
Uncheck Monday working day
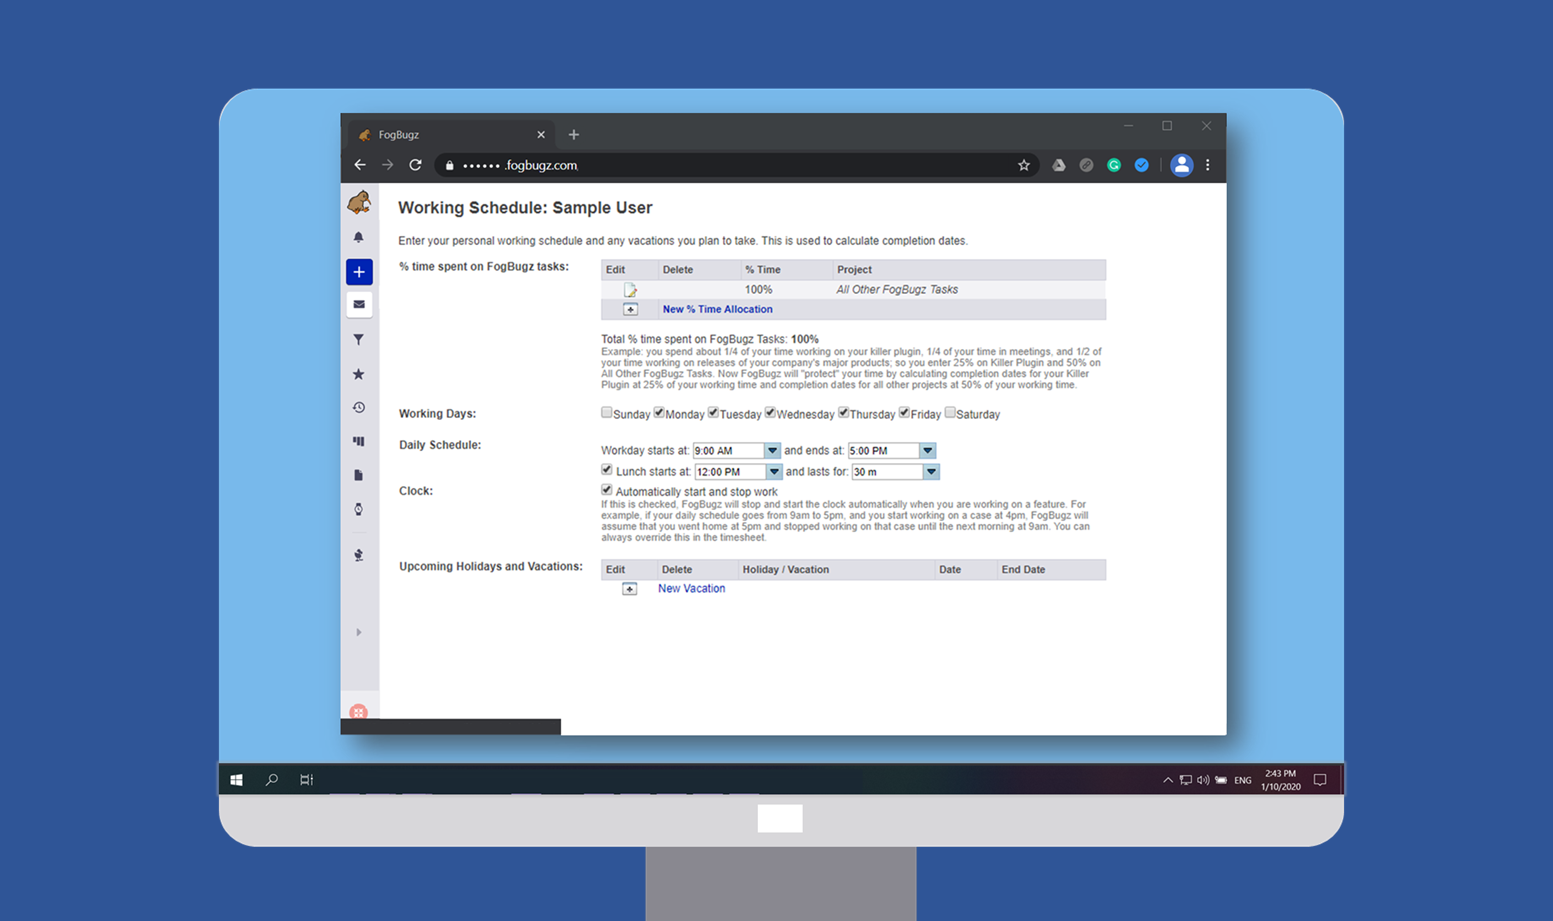tap(659, 413)
